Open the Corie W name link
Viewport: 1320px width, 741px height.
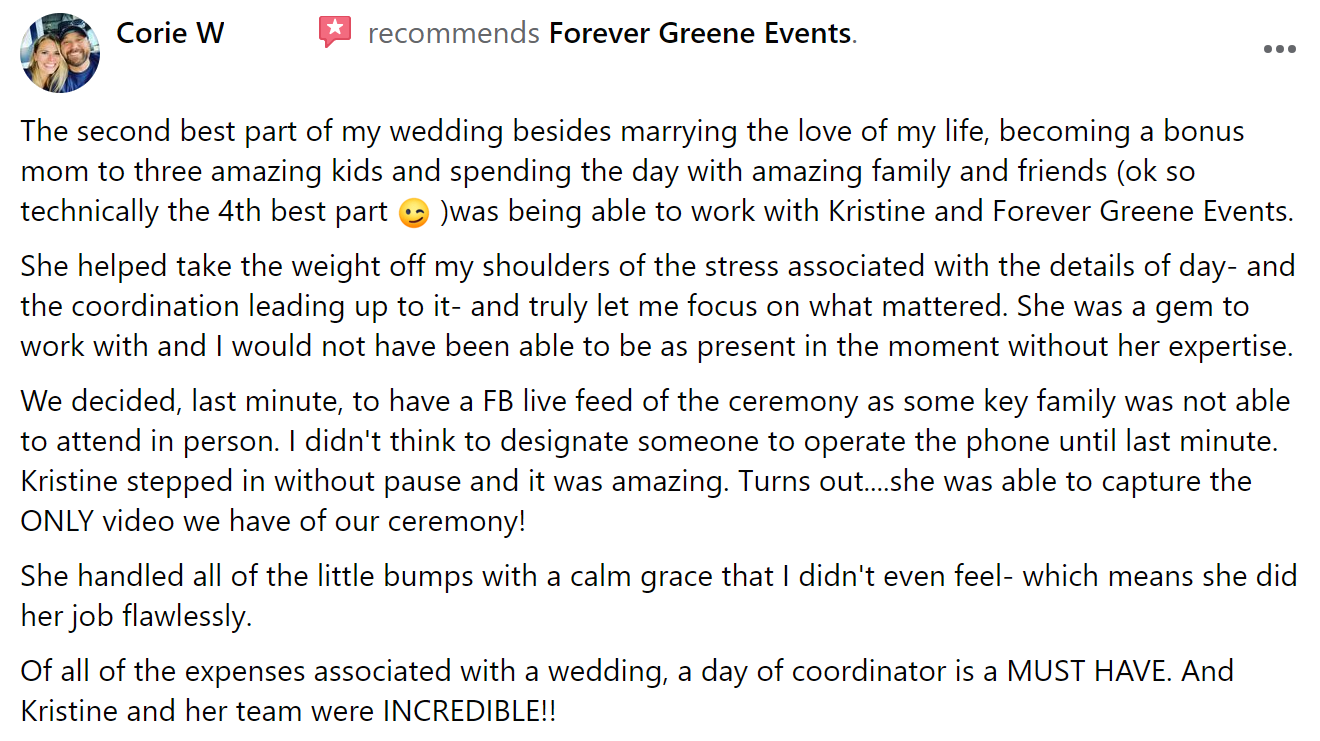coord(170,33)
